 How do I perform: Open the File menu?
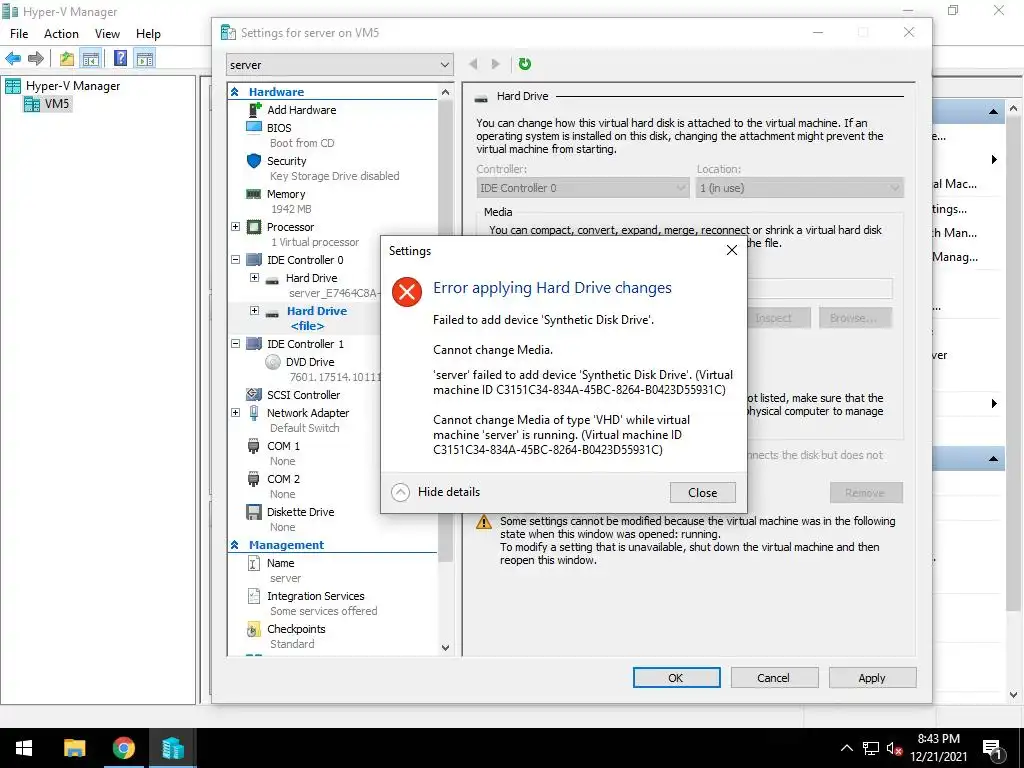(x=19, y=34)
